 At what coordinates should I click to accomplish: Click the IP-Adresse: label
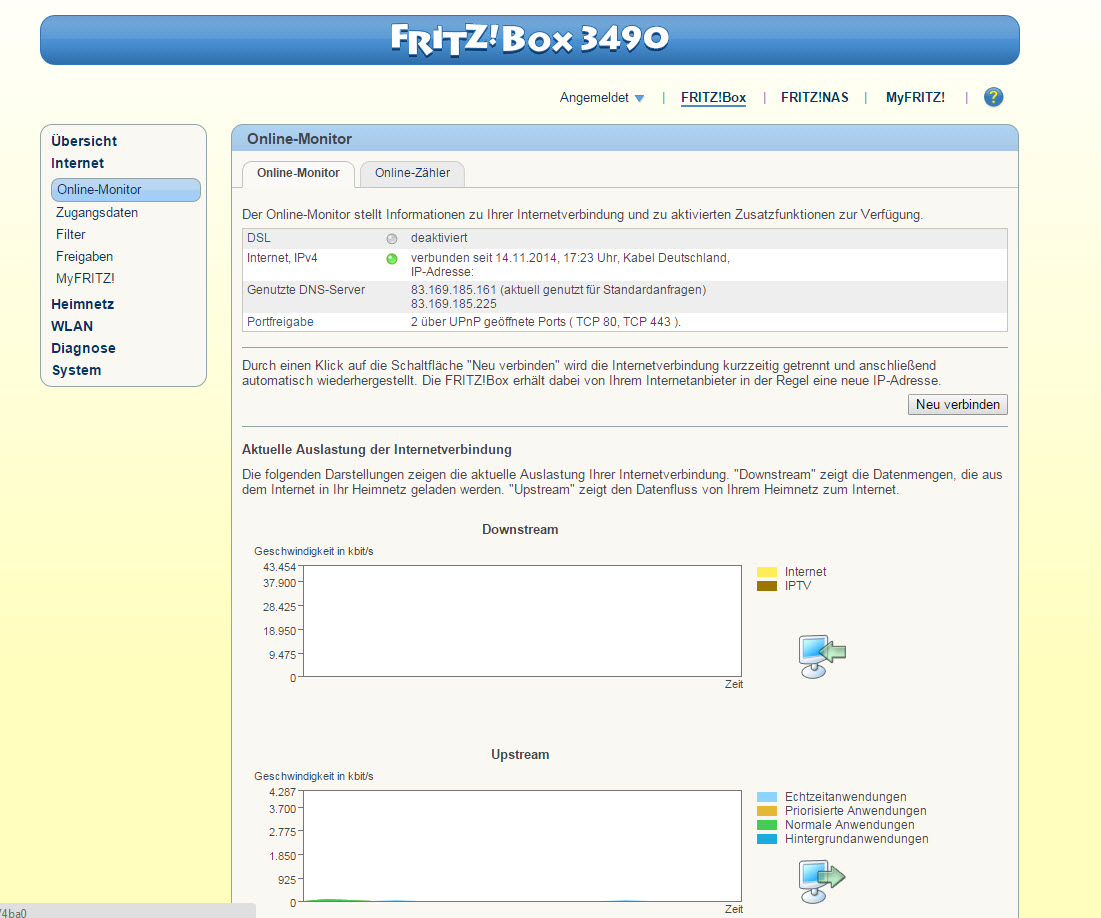pos(442,272)
